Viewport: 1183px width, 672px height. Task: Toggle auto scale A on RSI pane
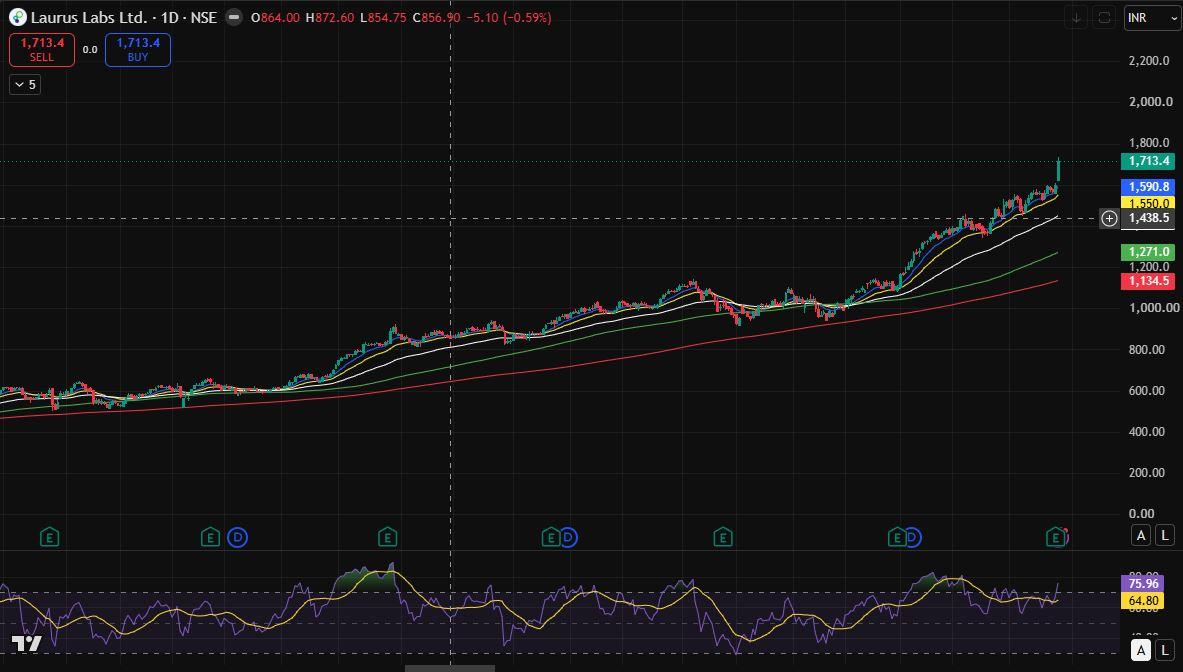click(1141, 650)
